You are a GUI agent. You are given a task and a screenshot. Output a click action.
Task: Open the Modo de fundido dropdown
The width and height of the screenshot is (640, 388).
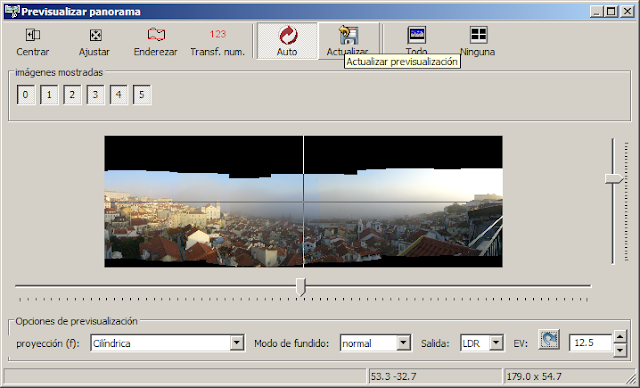(403, 343)
